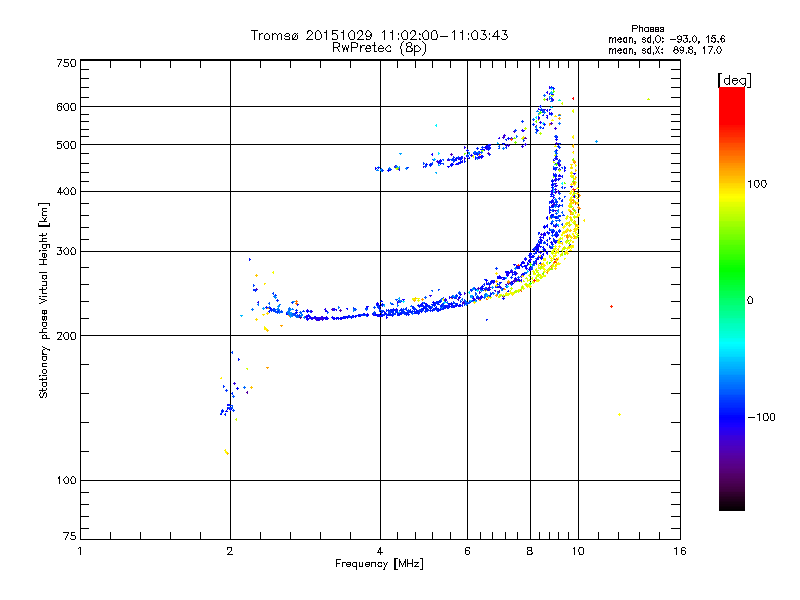Click the "Phases" heading text
The height and width of the screenshot is (600, 800).
pyautogui.click(x=647, y=29)
